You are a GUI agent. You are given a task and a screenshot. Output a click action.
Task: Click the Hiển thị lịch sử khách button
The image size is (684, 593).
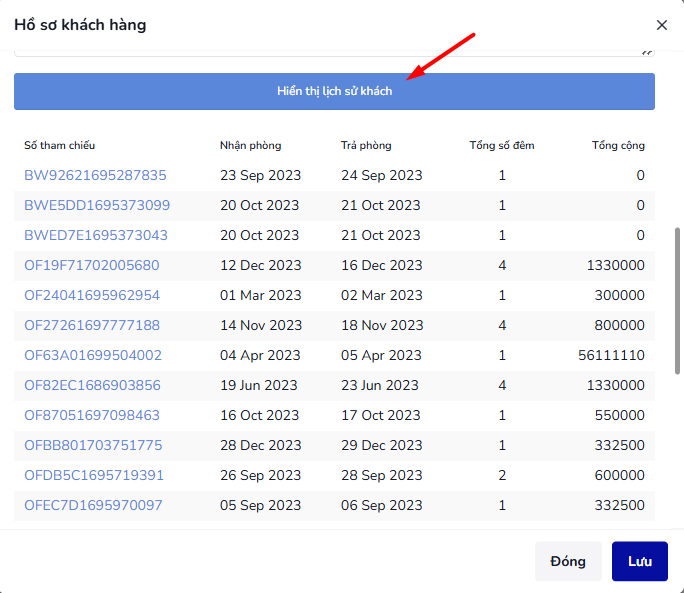[334, 91]
